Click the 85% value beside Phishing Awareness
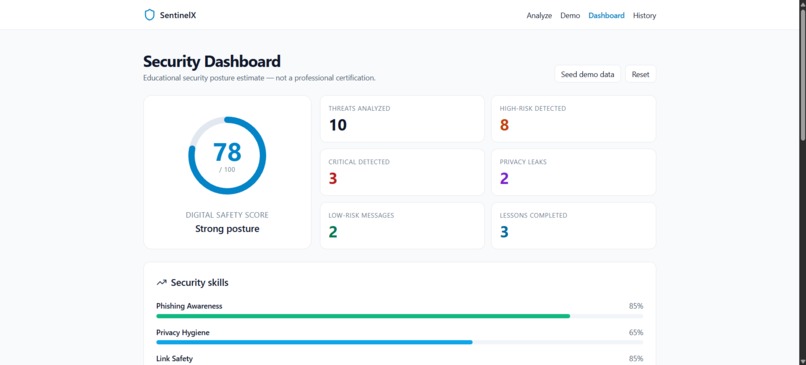Viewport: 806px width, 365px height. click(636, 306)
